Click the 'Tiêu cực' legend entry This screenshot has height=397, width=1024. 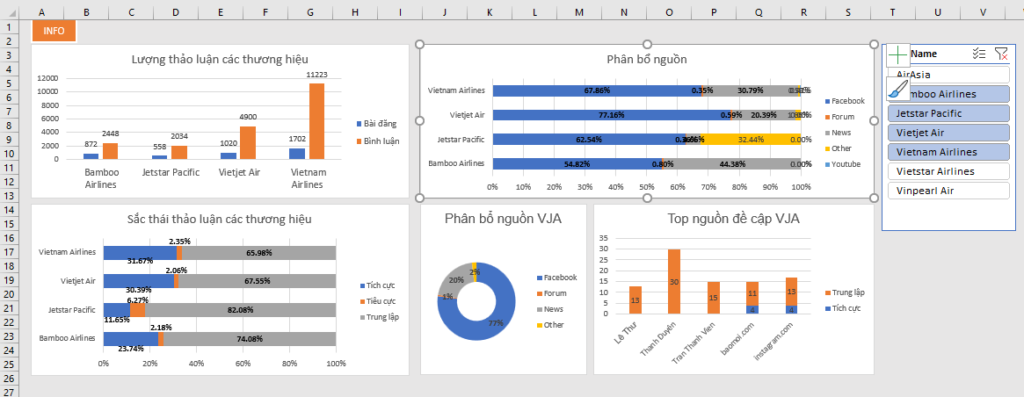377,301
